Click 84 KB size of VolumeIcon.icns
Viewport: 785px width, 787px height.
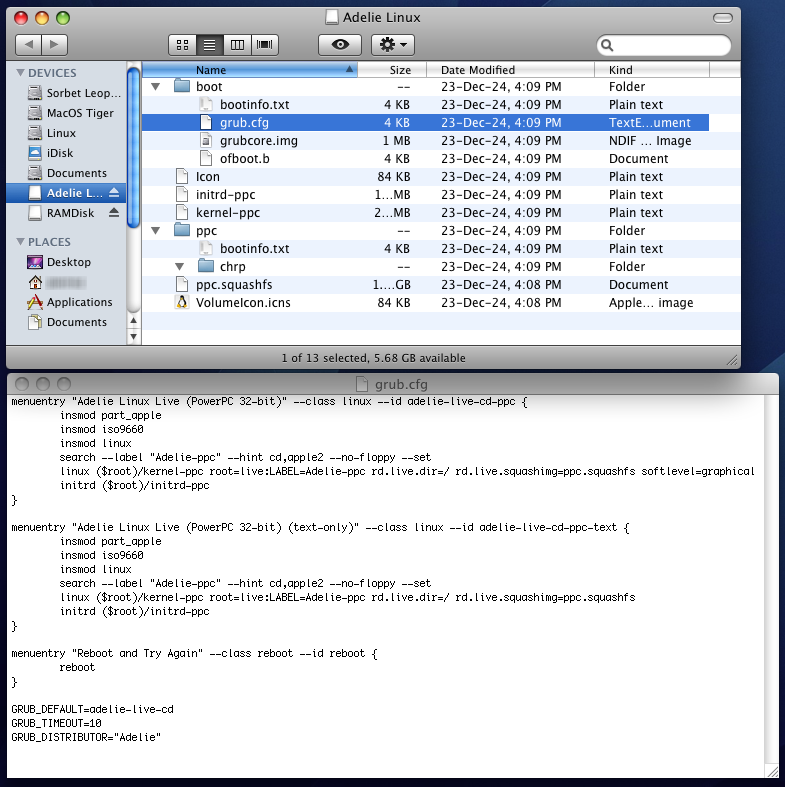pyautogui.click(x=394, y=303)
